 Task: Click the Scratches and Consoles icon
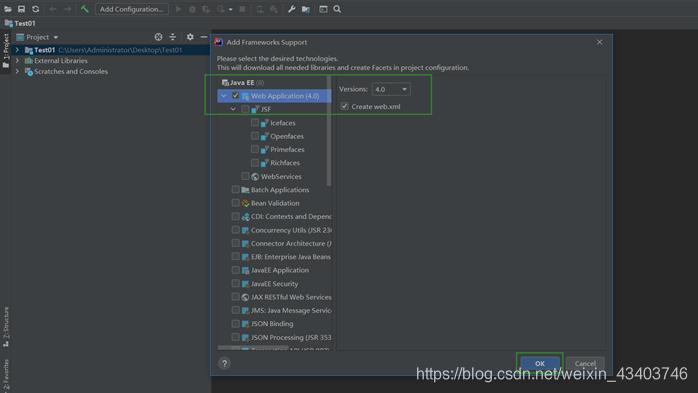tap(29, 72)
